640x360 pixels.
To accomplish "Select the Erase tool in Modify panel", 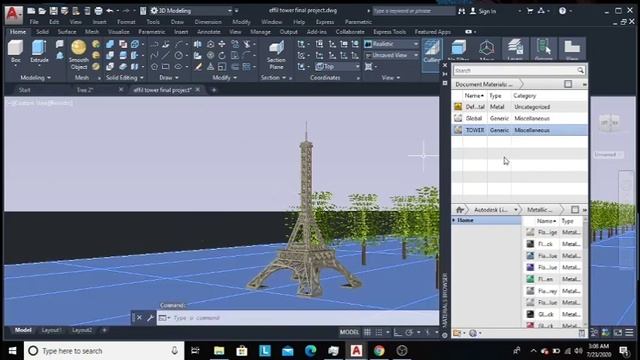I will [x=198, y=67].
